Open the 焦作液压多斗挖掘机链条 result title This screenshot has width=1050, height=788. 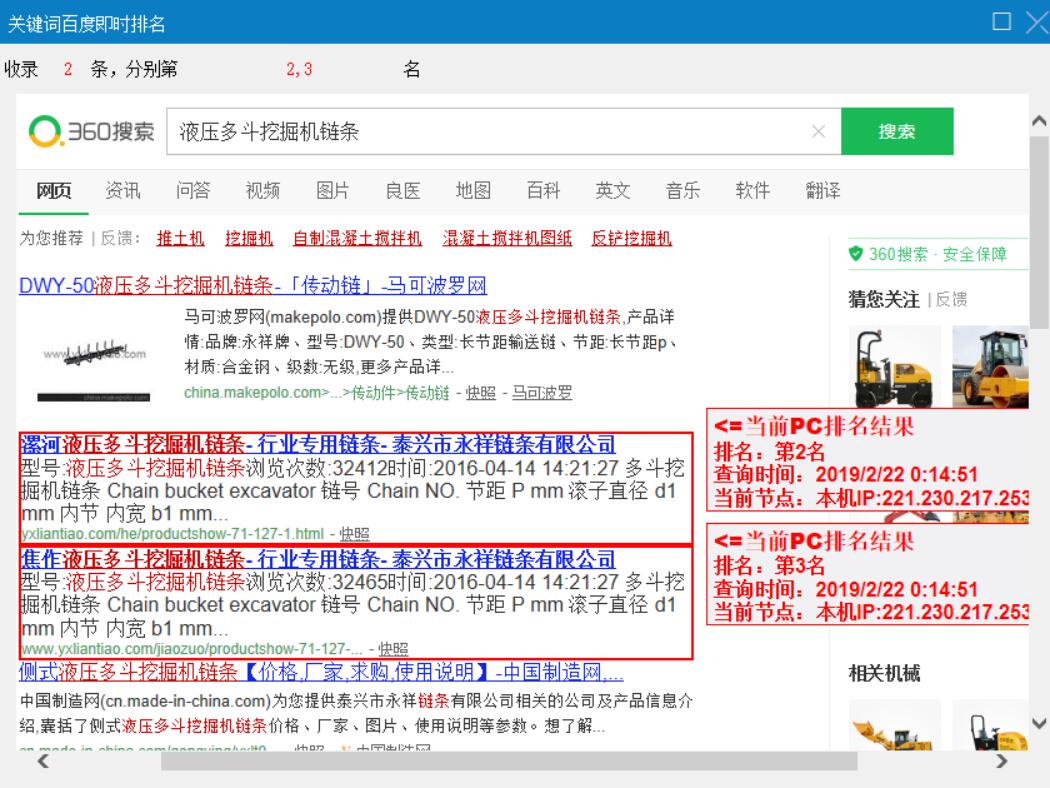pos(318,559)
